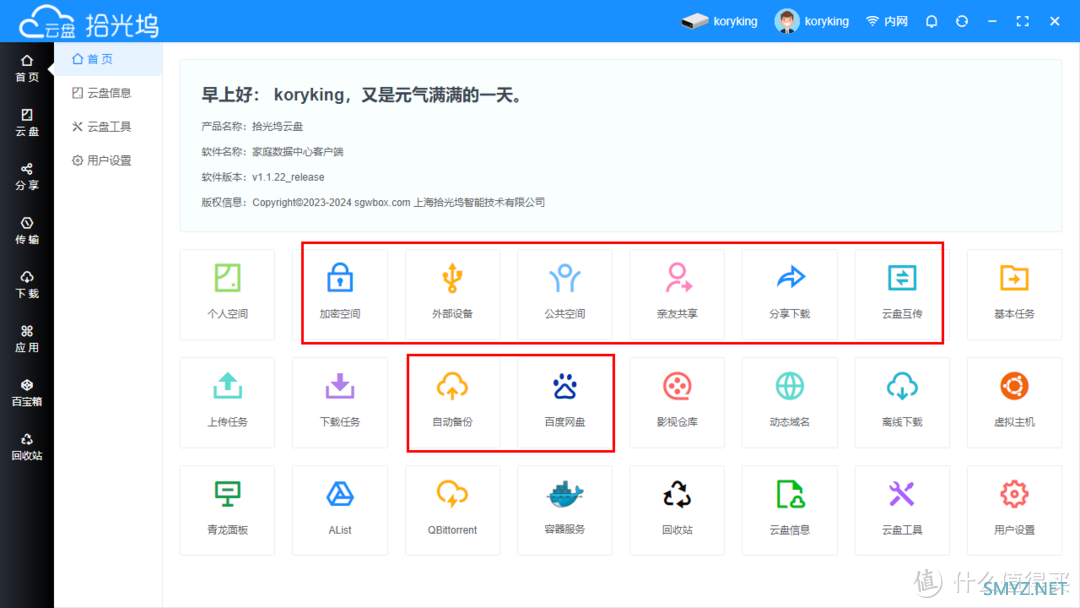This screenshot has width=1080, height=608.
Task: Switch to 百宝箱 in the black sidebar
Action: pos(27,393)
